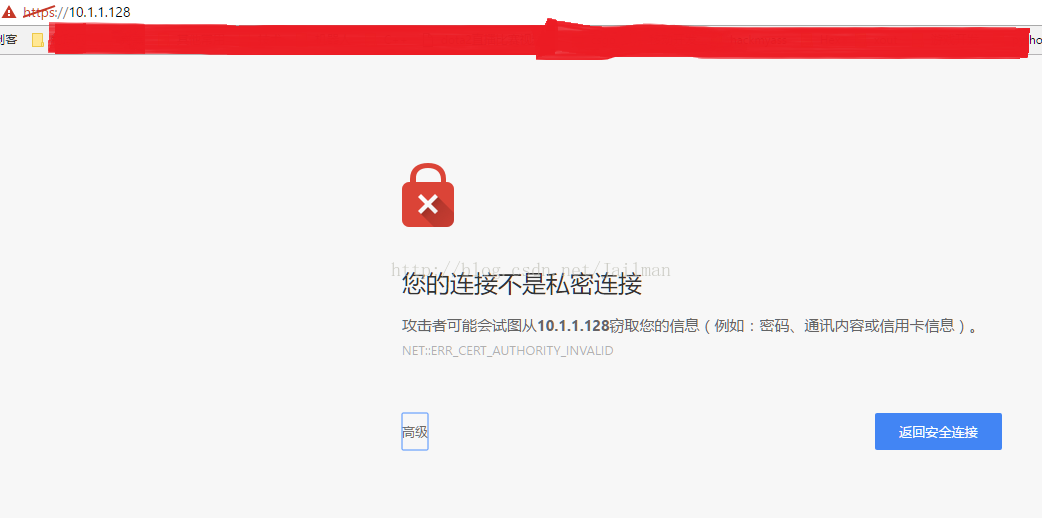Click the words 信用卡信息 in the warning
The image size is (1042, 518).
[x=918, y=326]
